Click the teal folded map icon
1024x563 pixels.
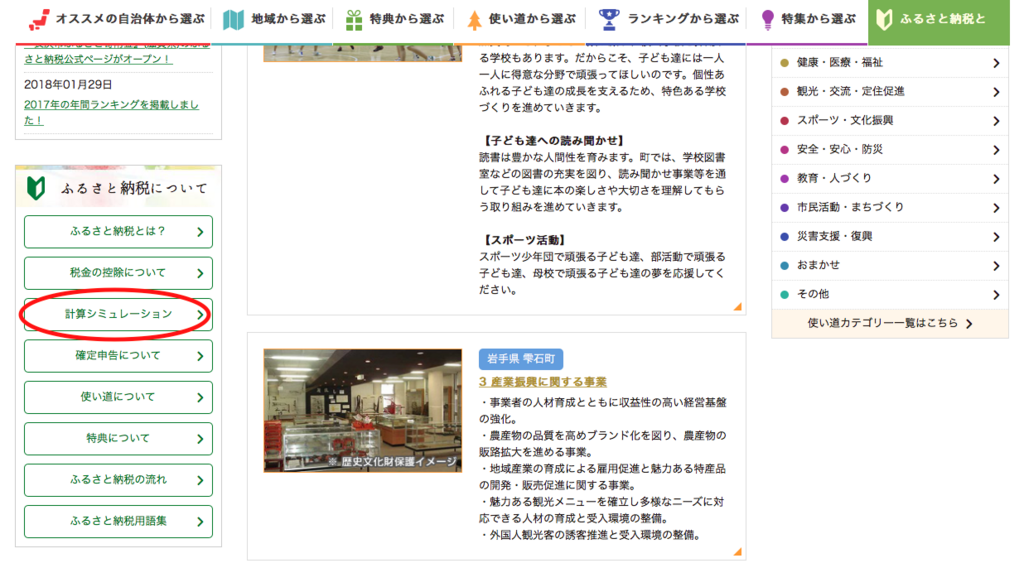[233, 20]
